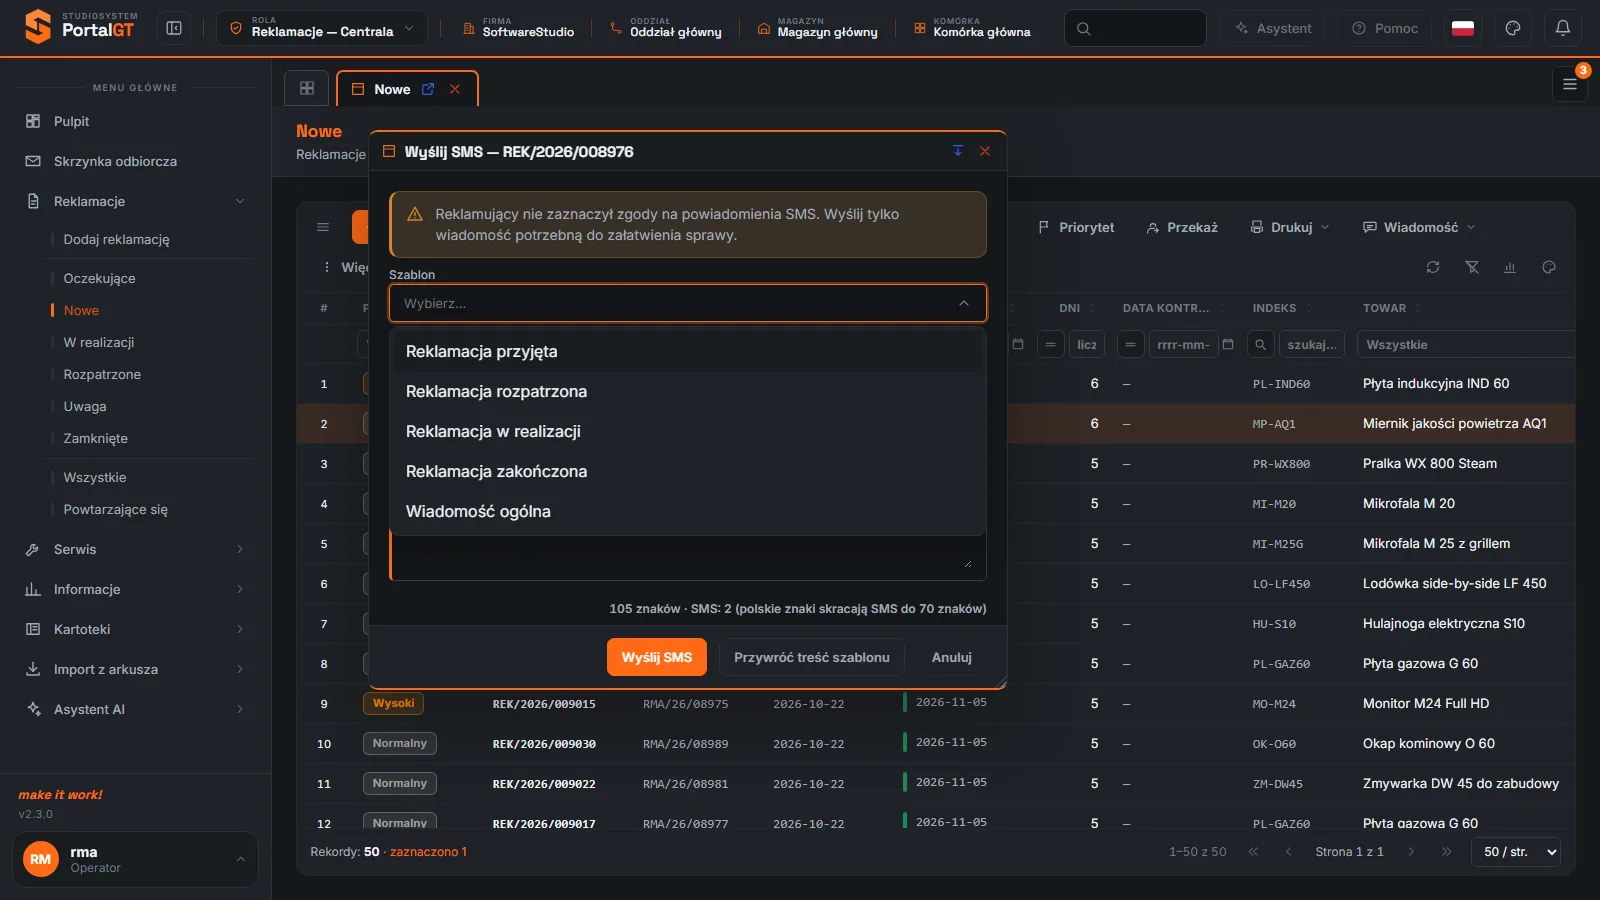Screen dimensions: 1600x900
Task: Open Nowe tab in new window icon
Action: [428, 89]
